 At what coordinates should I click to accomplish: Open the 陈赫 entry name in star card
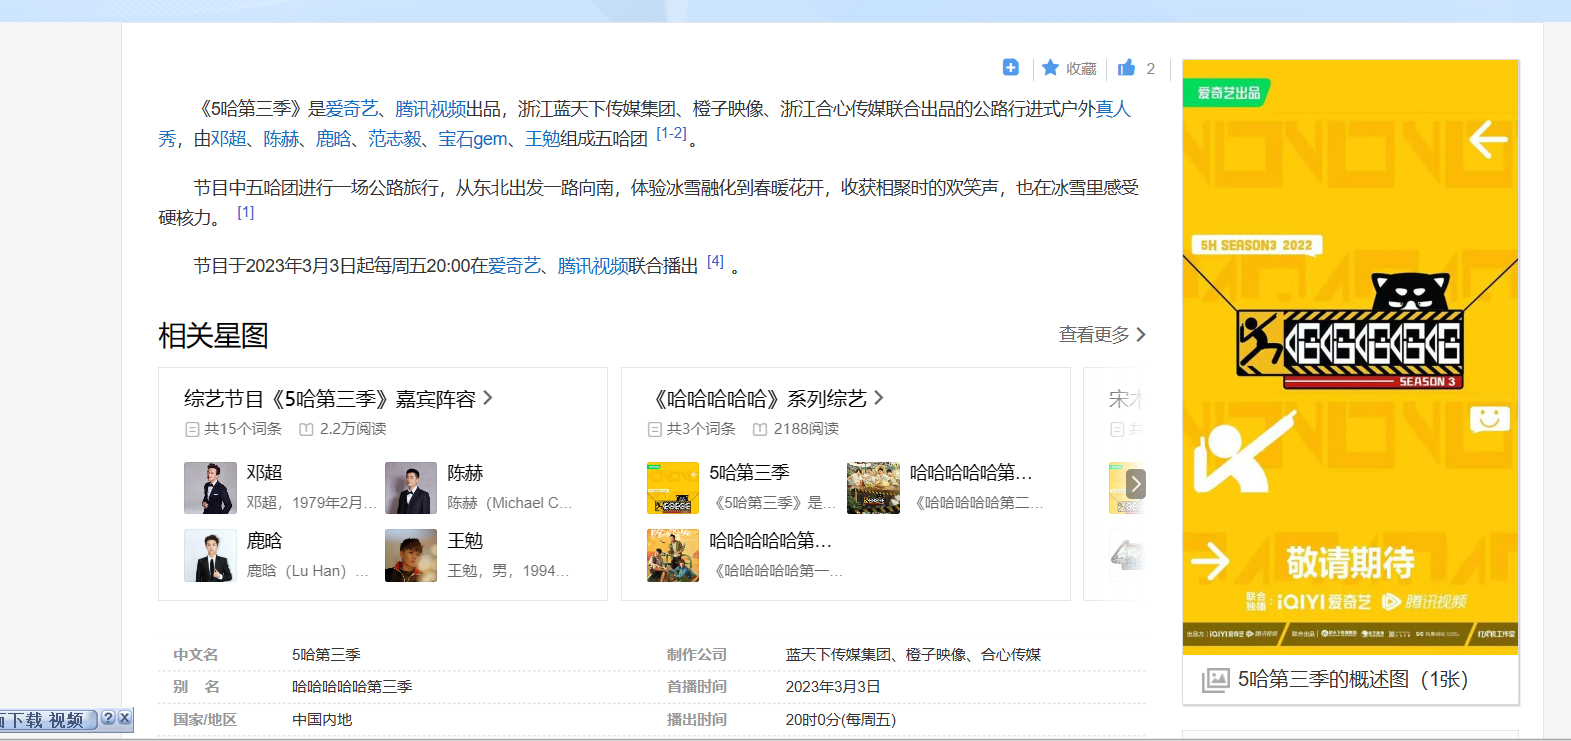pyautogui.click(x=465, y=473)
